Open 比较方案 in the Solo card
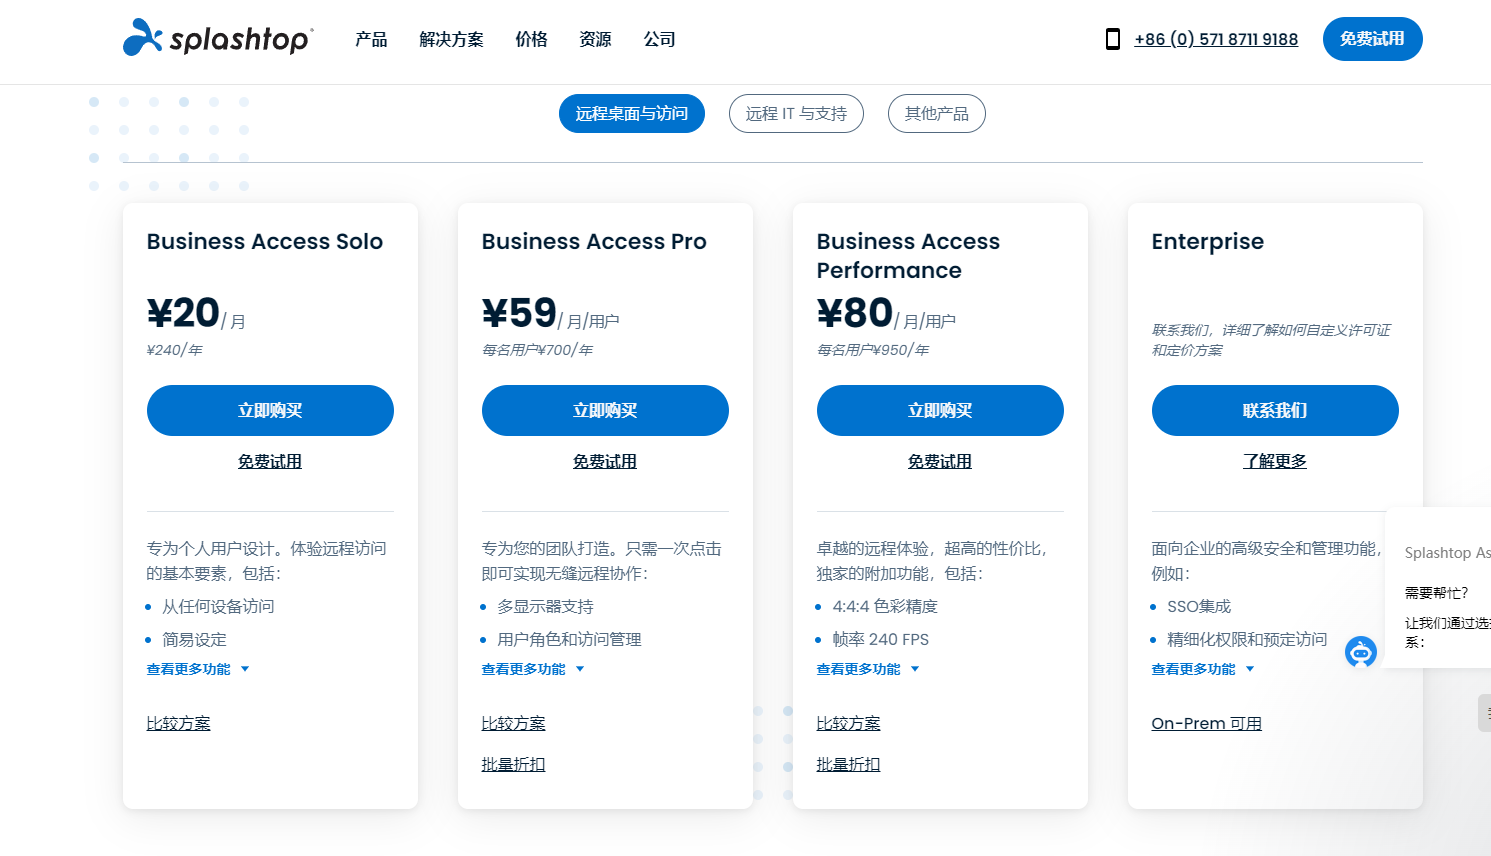Screen dimensions: 1491x856 (x=179, y=723)
